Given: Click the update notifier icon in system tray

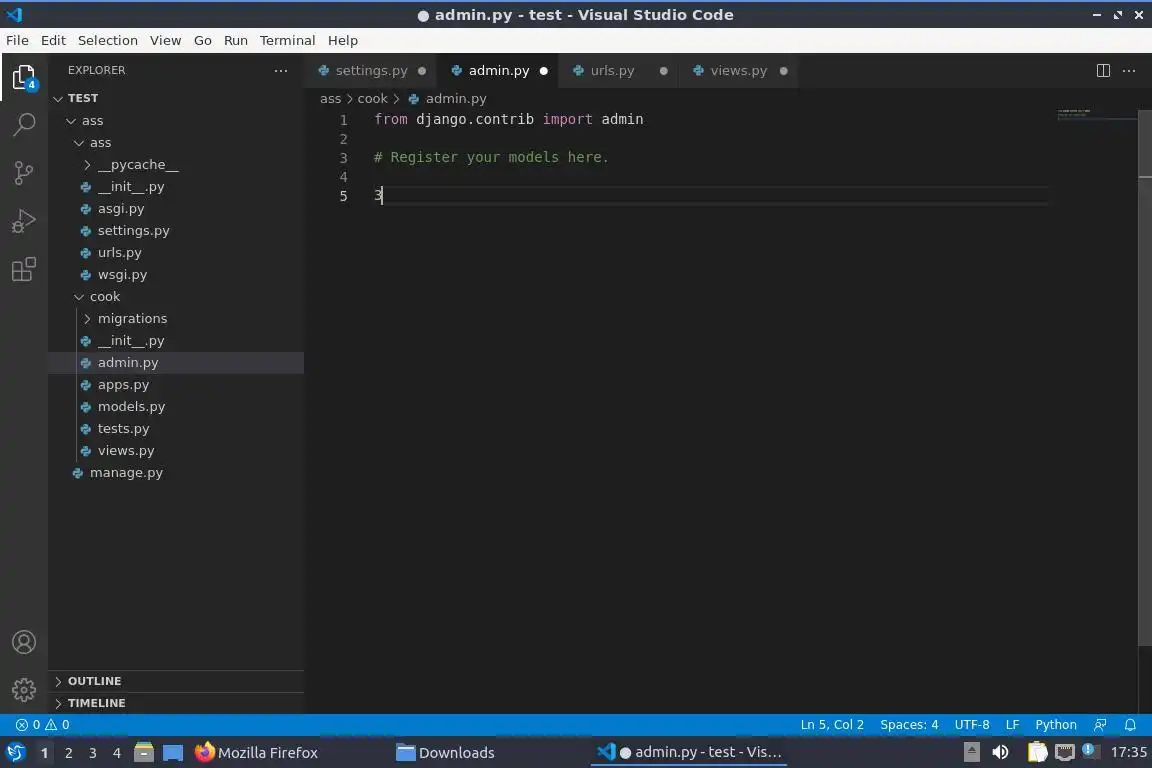Looking at the screenshot, I should [1089, 751].
